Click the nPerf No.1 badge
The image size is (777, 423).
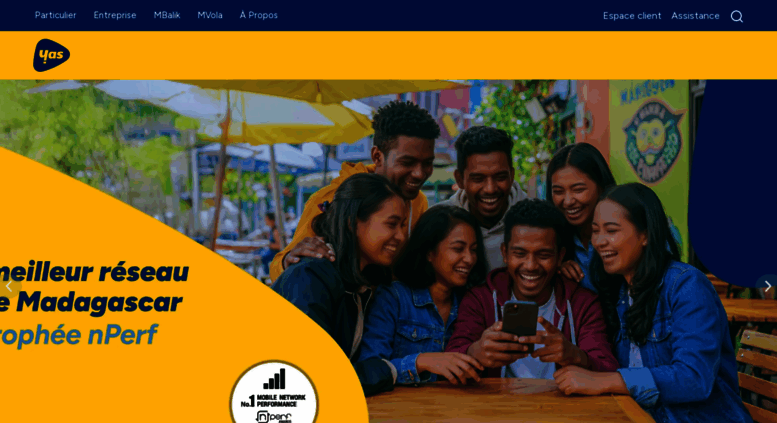tap(274, 393)
